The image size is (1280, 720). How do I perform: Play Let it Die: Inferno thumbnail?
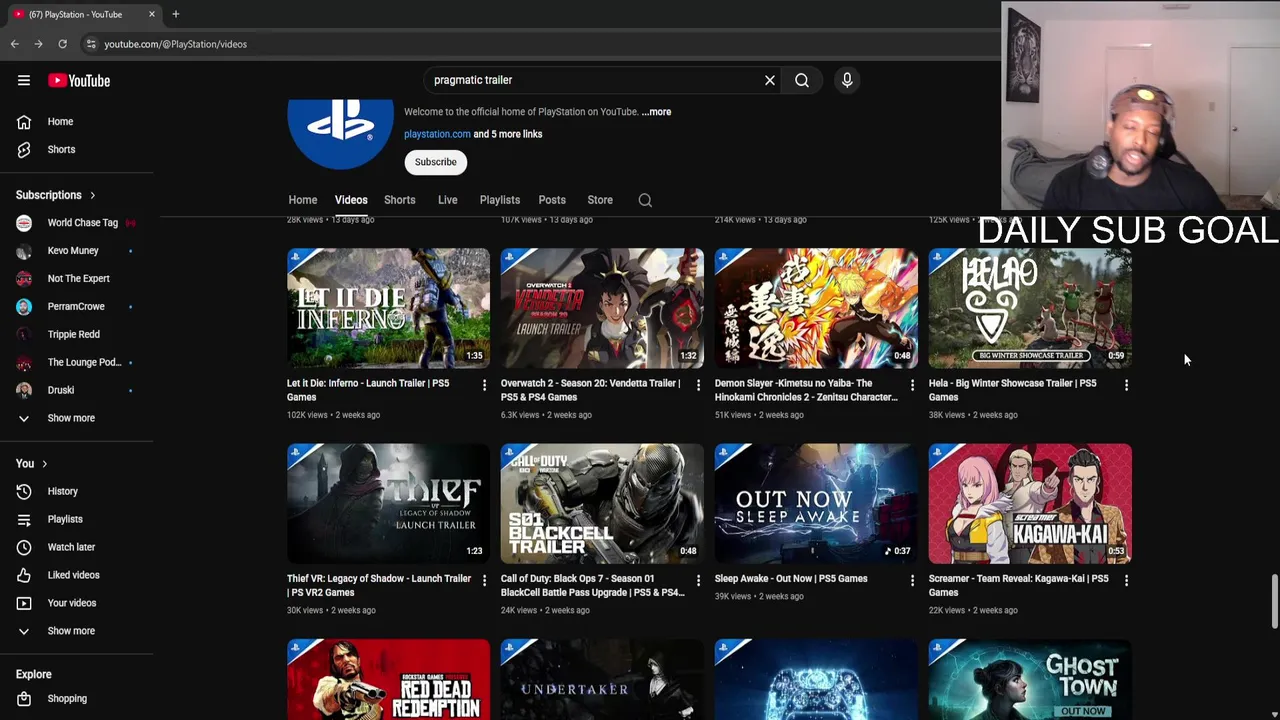(x=388, y=308)
